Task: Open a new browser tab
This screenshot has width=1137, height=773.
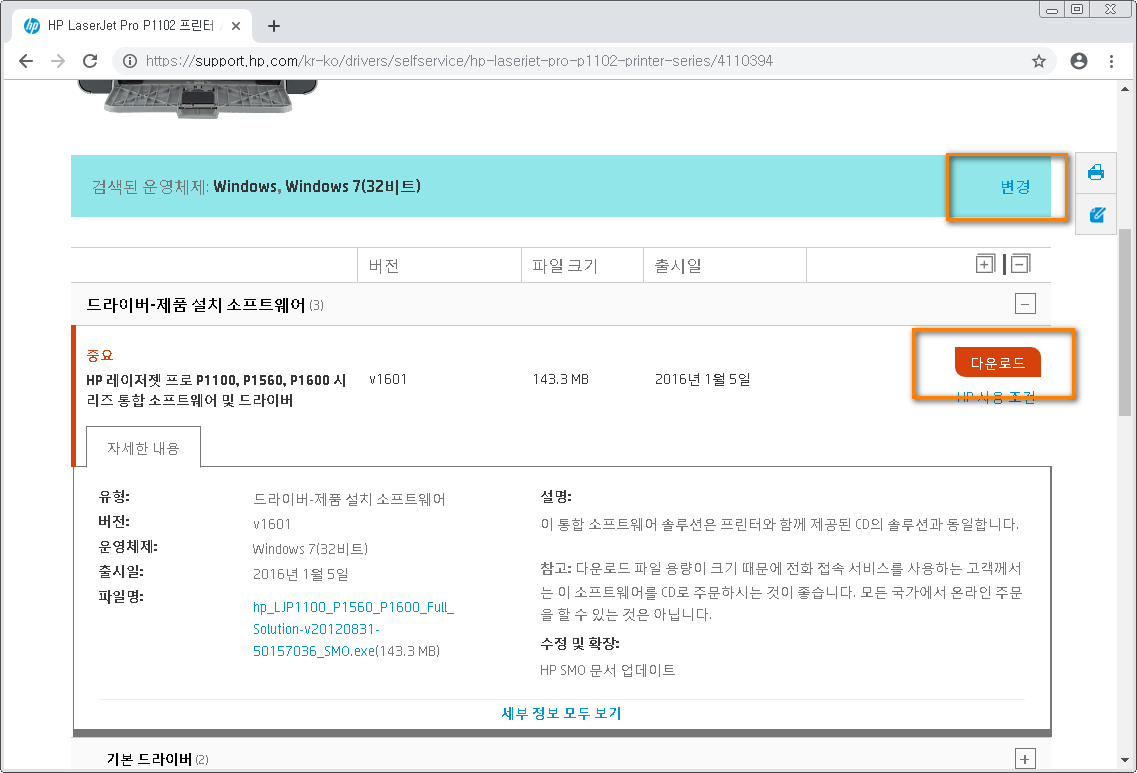Action: point(273,26)
